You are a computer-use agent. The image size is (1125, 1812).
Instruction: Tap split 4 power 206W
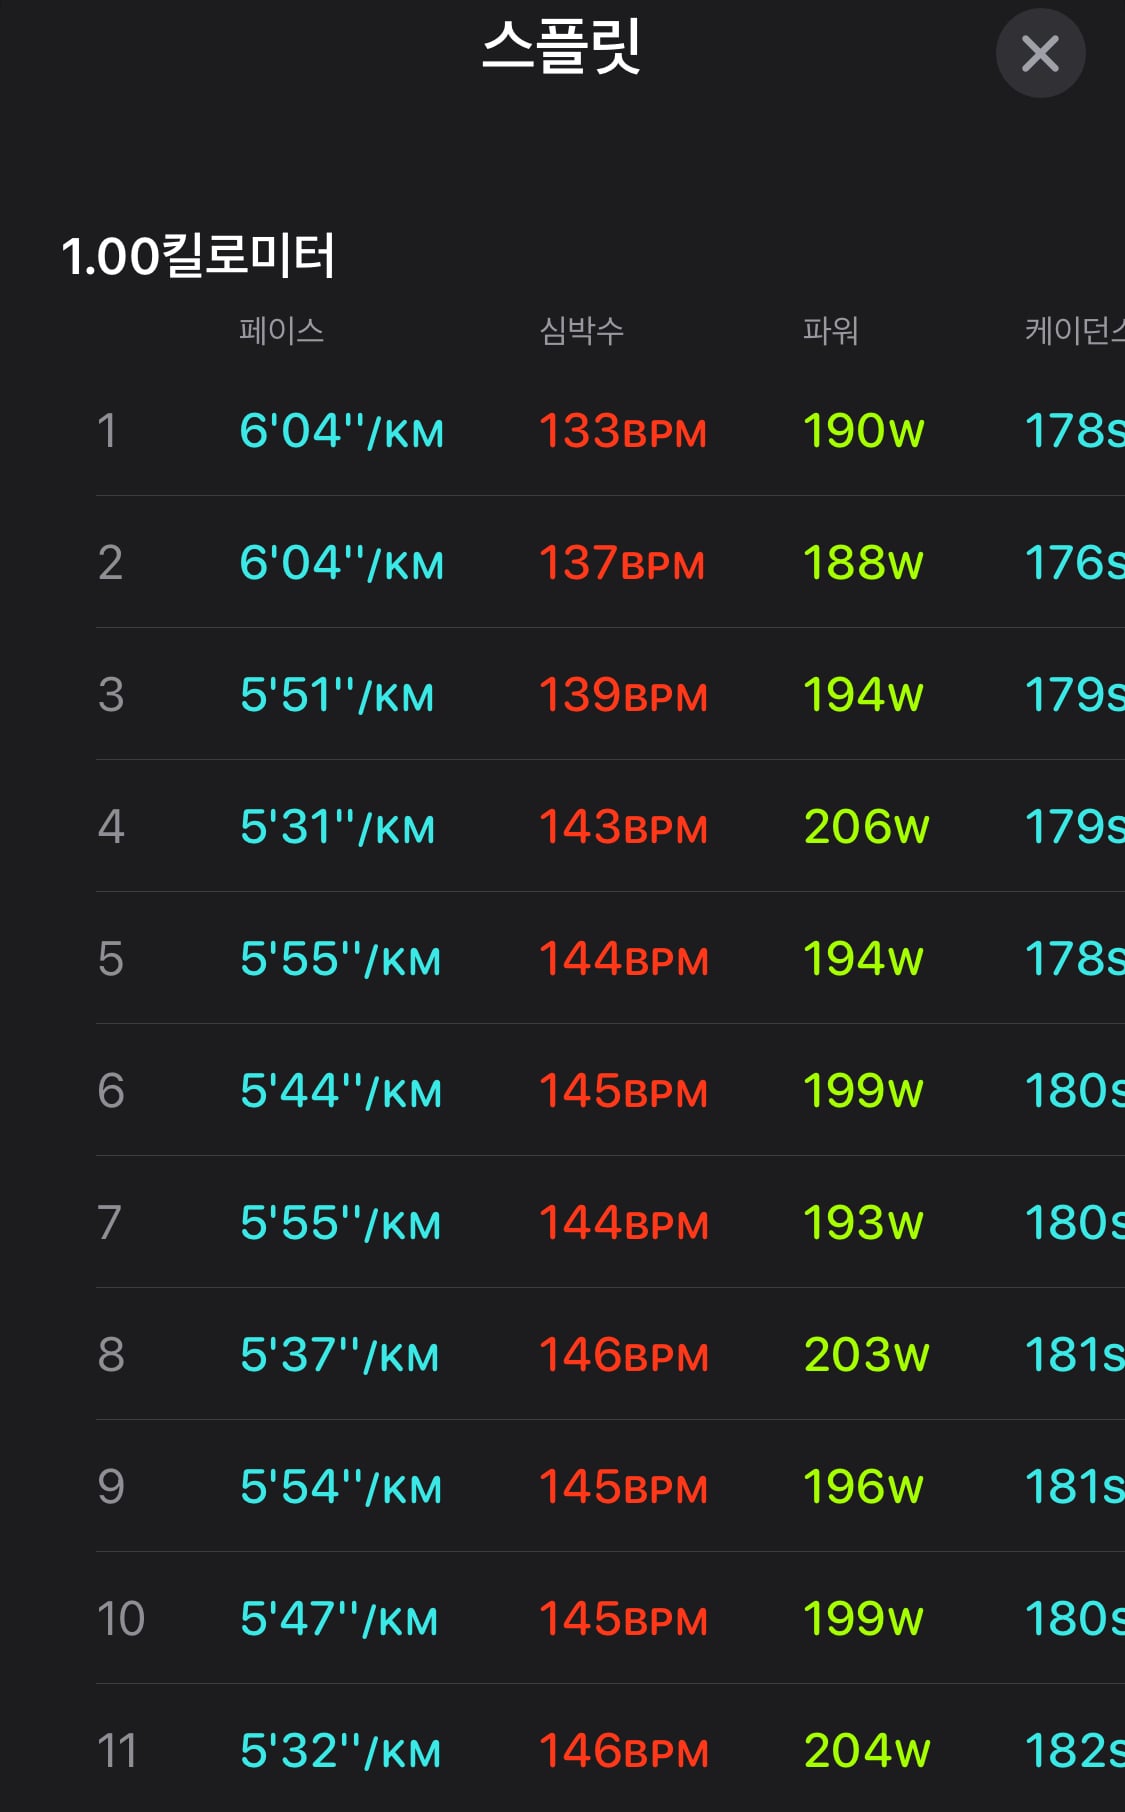tap(866, 827)
